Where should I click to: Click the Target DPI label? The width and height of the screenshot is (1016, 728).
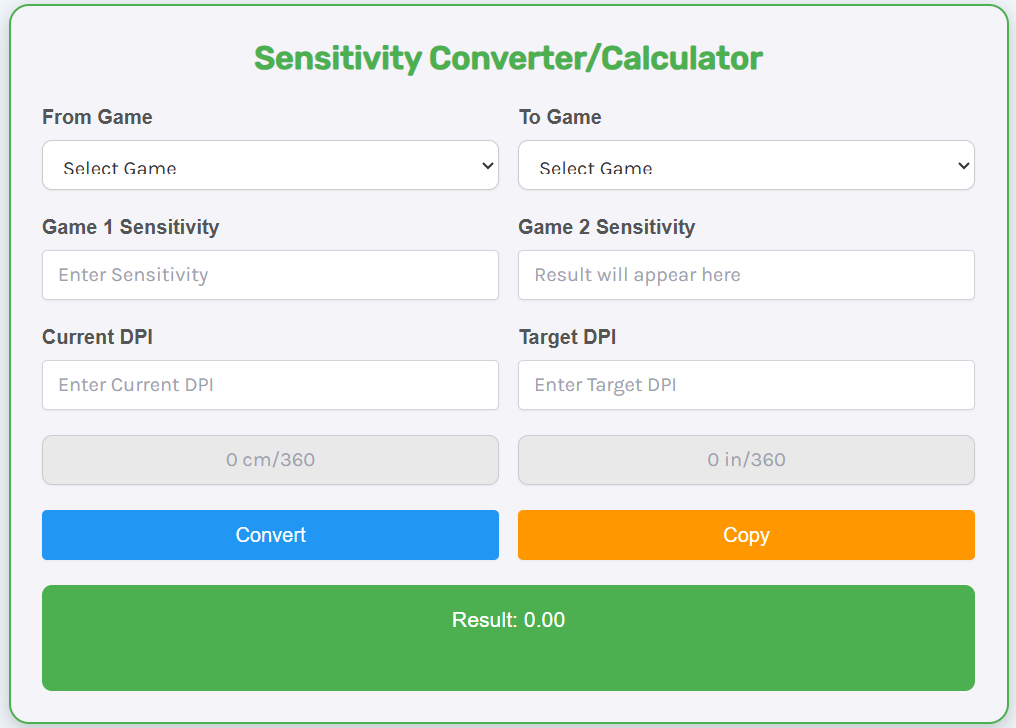click(567, 337)
